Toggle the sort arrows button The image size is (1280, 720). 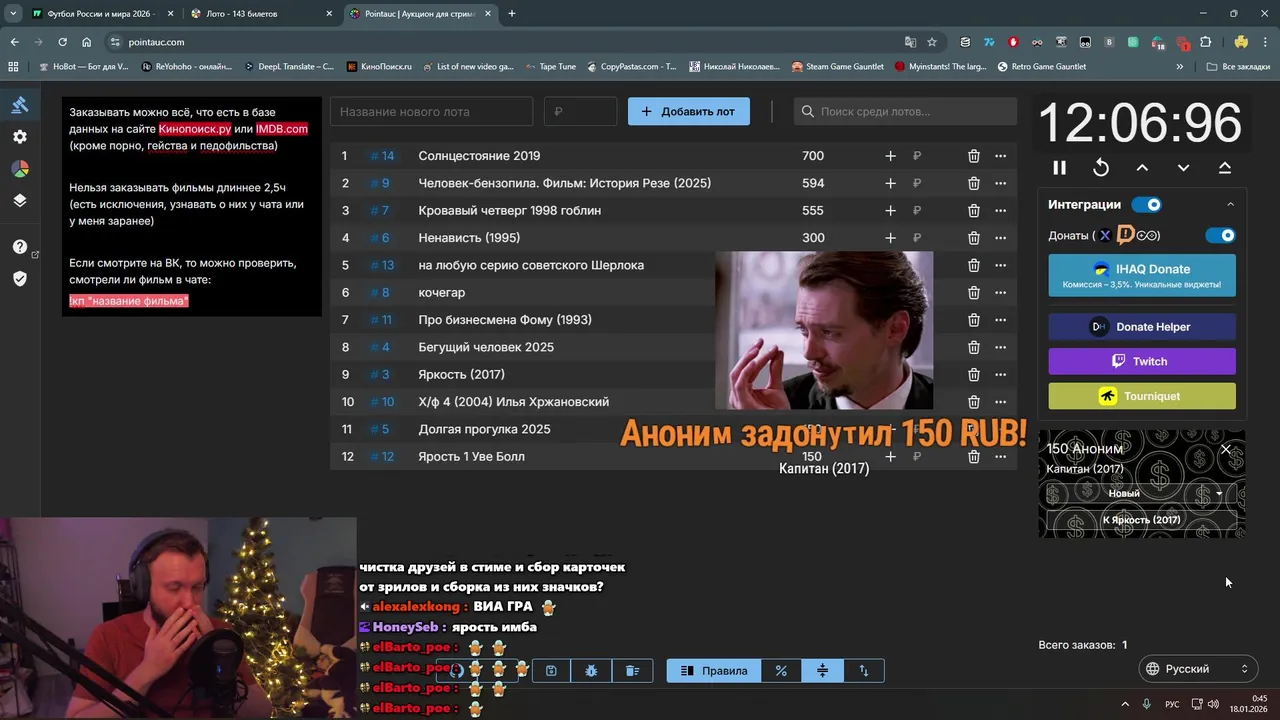(864, 671)
